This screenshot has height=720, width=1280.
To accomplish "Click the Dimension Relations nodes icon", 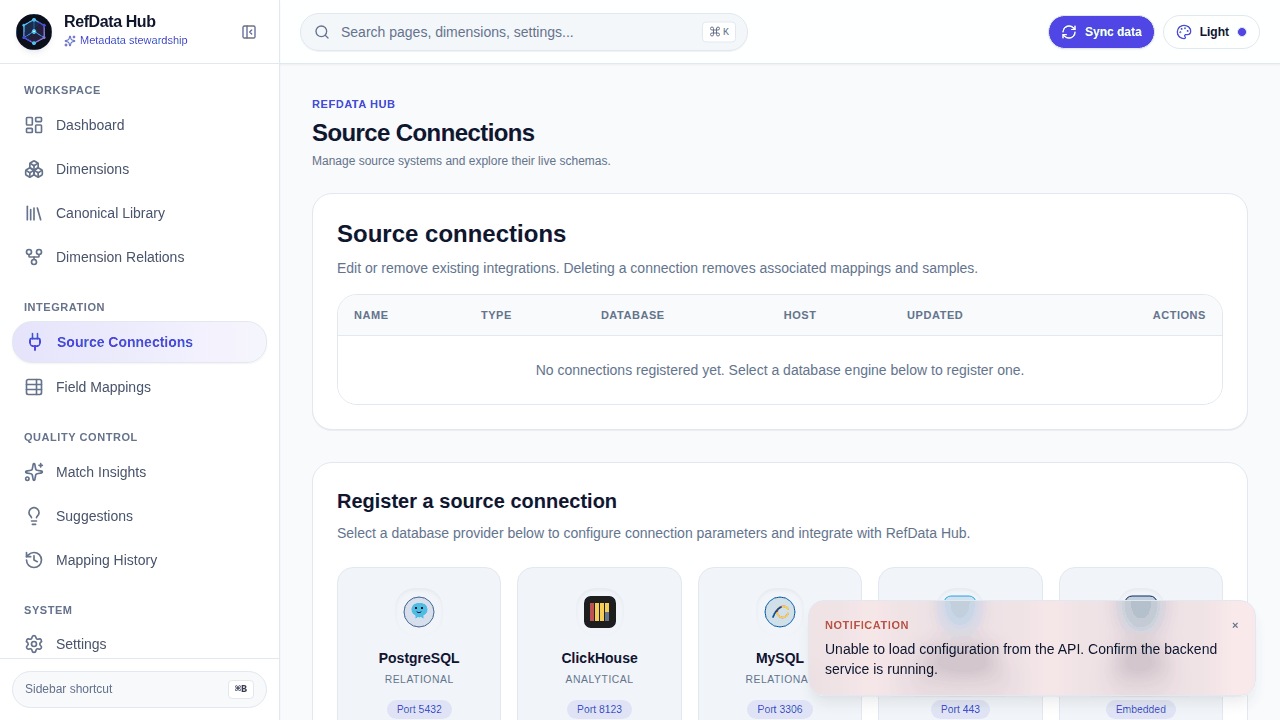I will (x=34, y=257).
